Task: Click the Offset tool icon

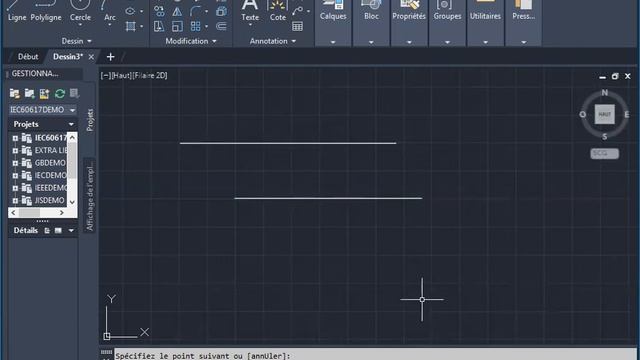Action: tap(221, 27)
